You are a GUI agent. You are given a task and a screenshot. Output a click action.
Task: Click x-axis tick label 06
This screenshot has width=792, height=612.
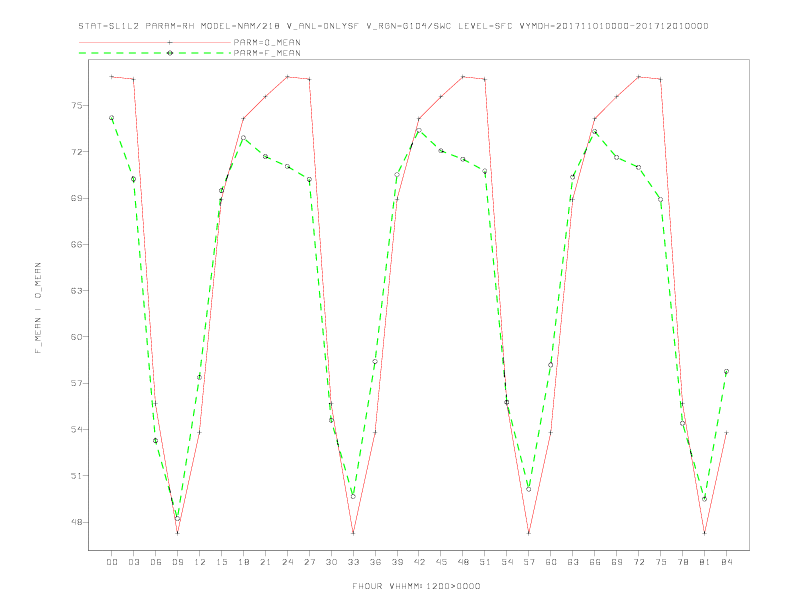(x=156, y=562)
